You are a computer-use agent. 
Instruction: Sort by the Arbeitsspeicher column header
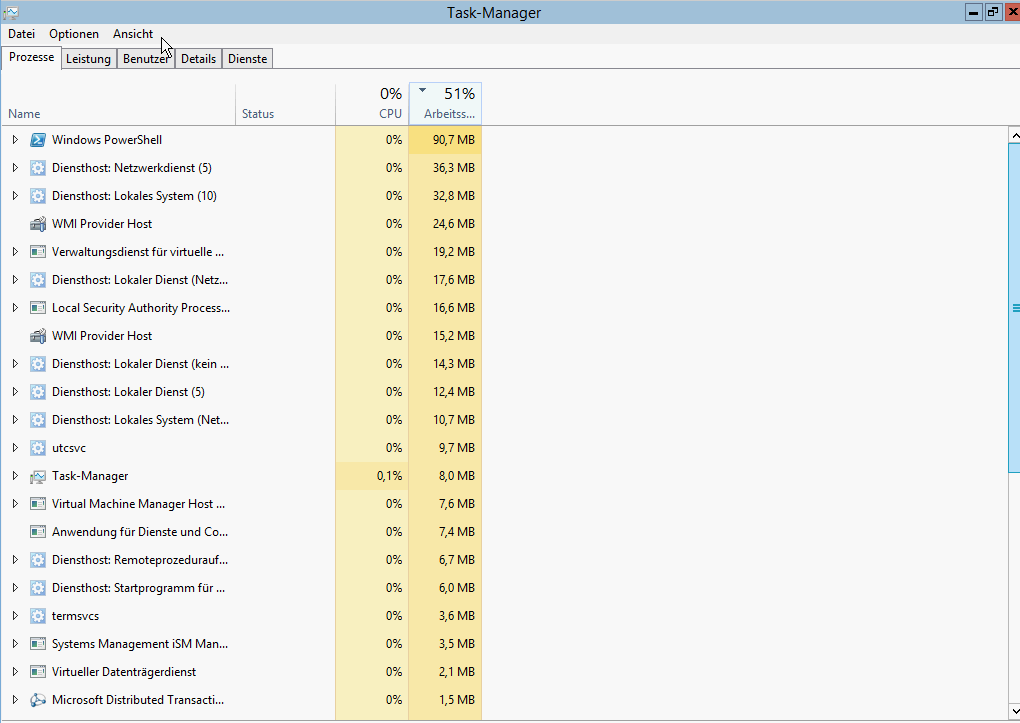(446, 104)
